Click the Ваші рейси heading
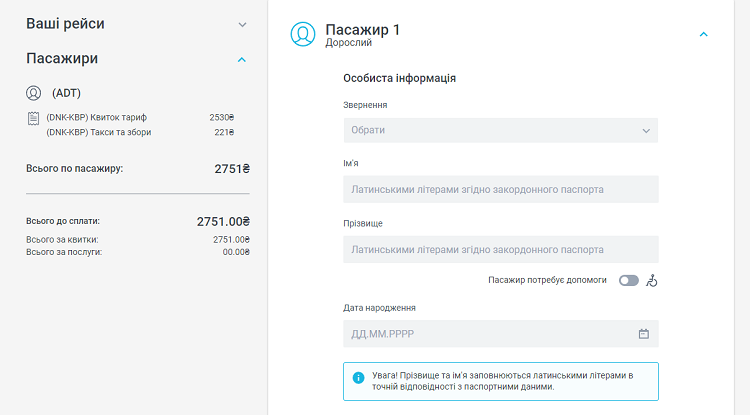Image resolution: width=750 pixels, height=415 pixels. [x=65, y=23]
